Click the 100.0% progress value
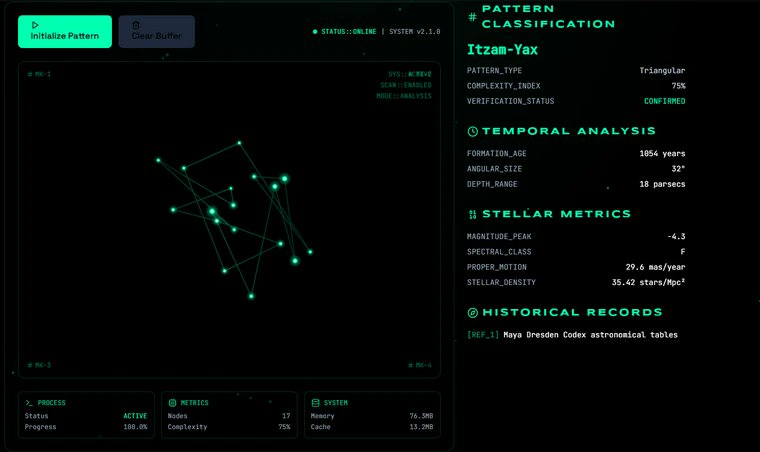The image size is (760, 452). pos(135,427)
